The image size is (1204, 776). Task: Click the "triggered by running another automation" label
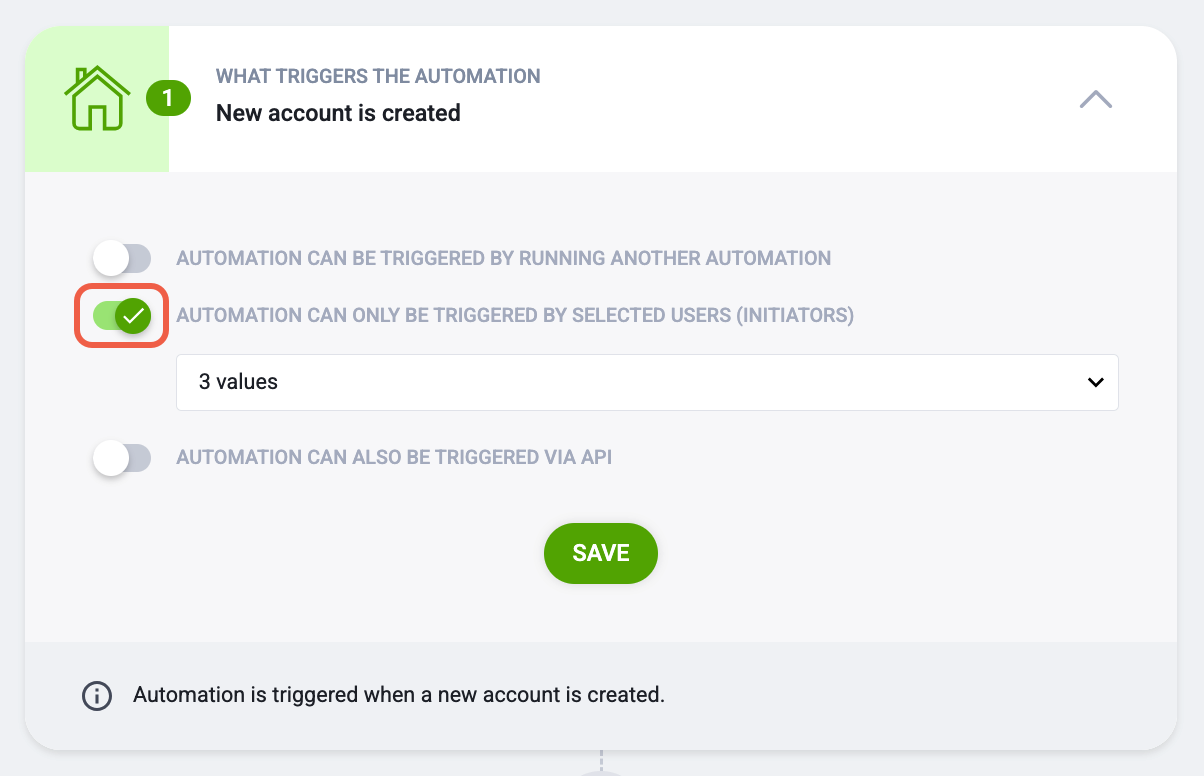point(504,258)
